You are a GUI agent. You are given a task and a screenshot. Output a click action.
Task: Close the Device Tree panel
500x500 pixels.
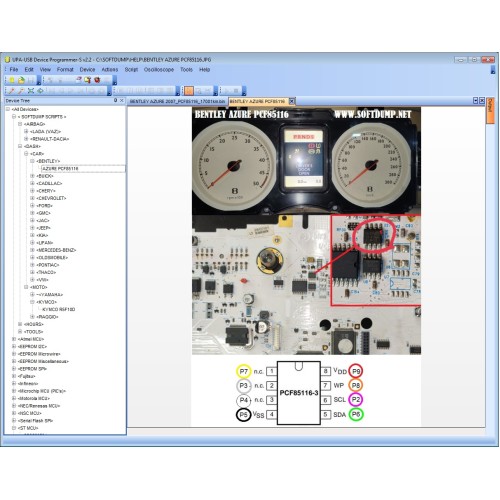122,100
